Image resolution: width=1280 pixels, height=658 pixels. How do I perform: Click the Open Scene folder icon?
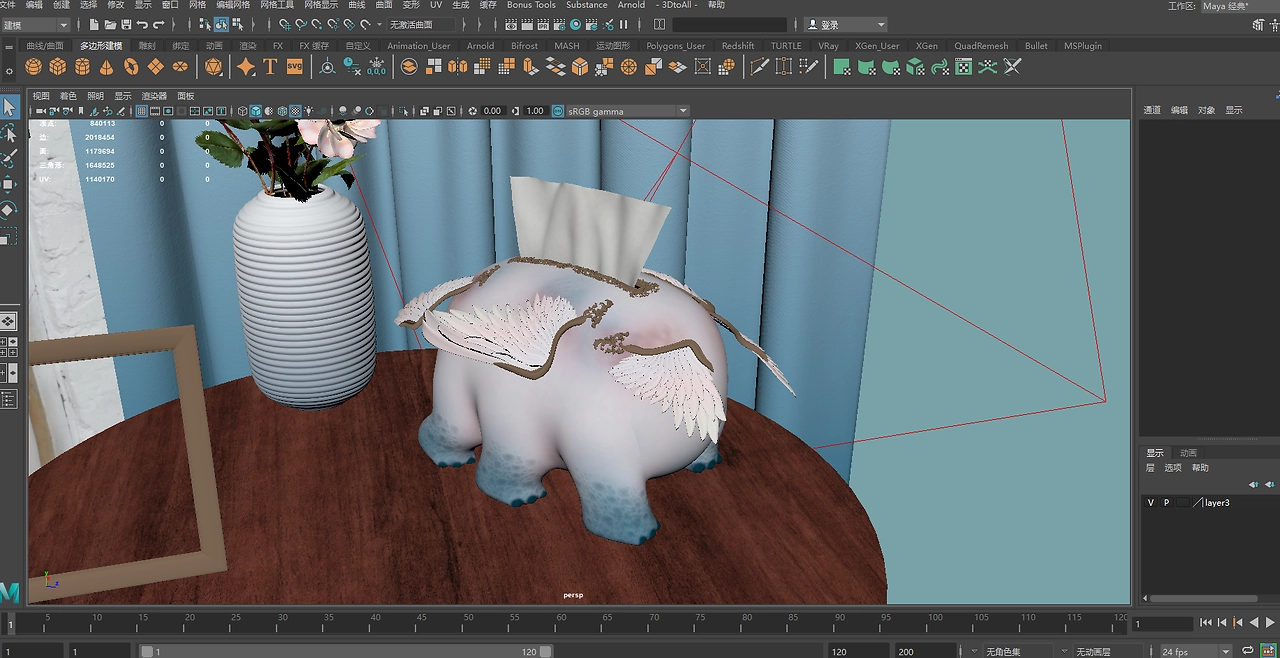click(x=110, y=24)
